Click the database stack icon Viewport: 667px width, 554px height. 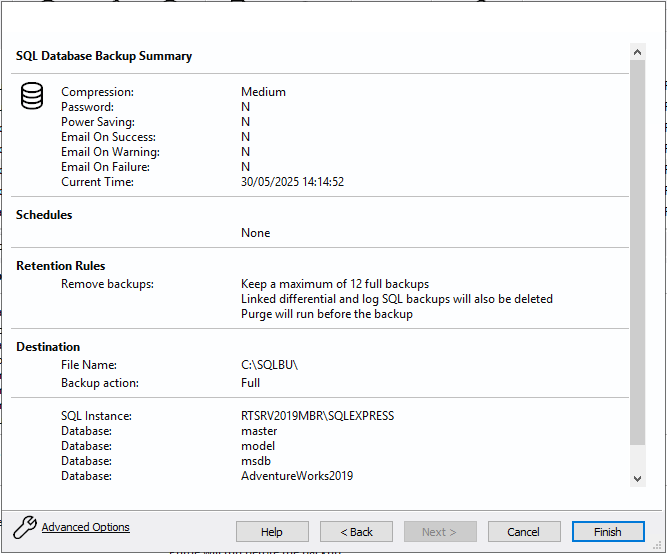click(x=32, y=97)
